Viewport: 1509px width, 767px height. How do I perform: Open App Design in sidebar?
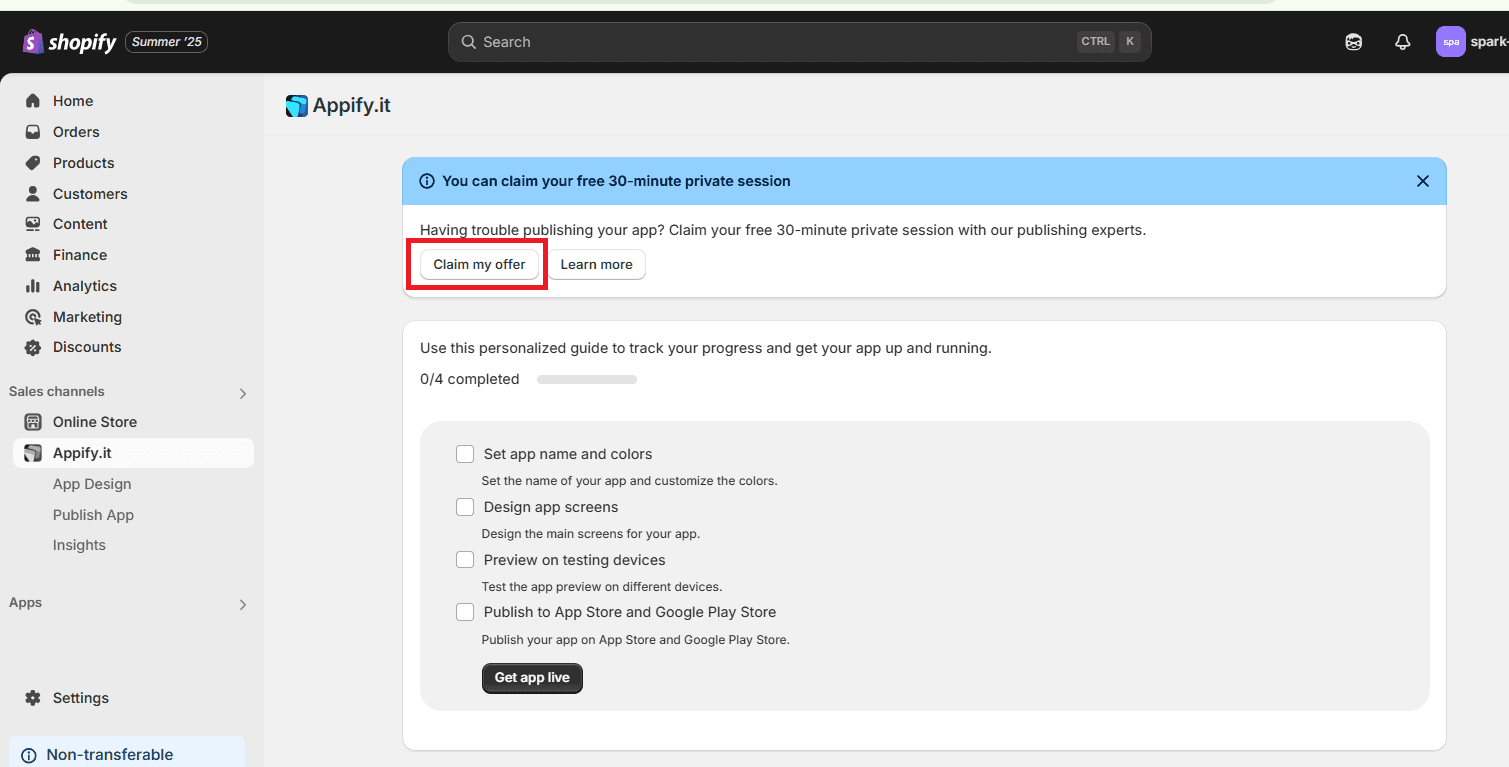[92, 484]
